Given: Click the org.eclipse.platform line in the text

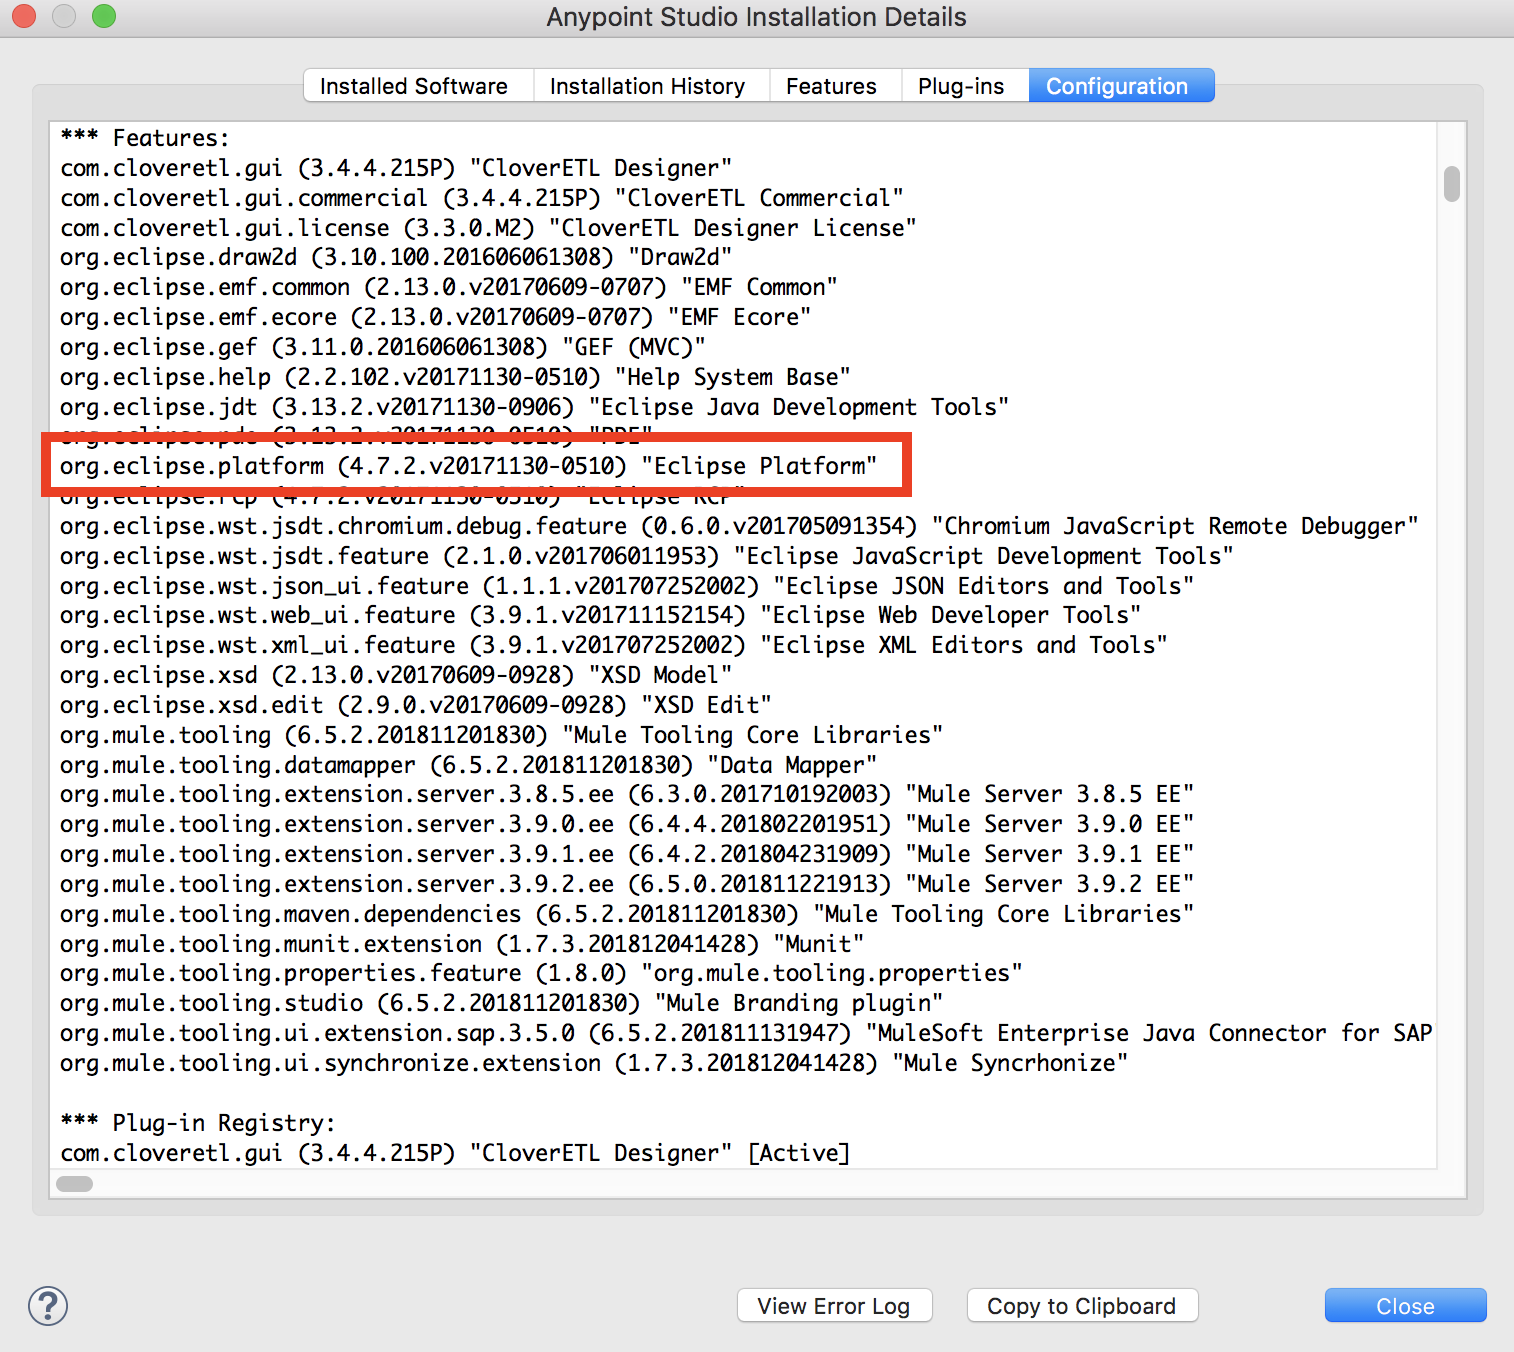Looking at the screenshot, I should point(468,466).
